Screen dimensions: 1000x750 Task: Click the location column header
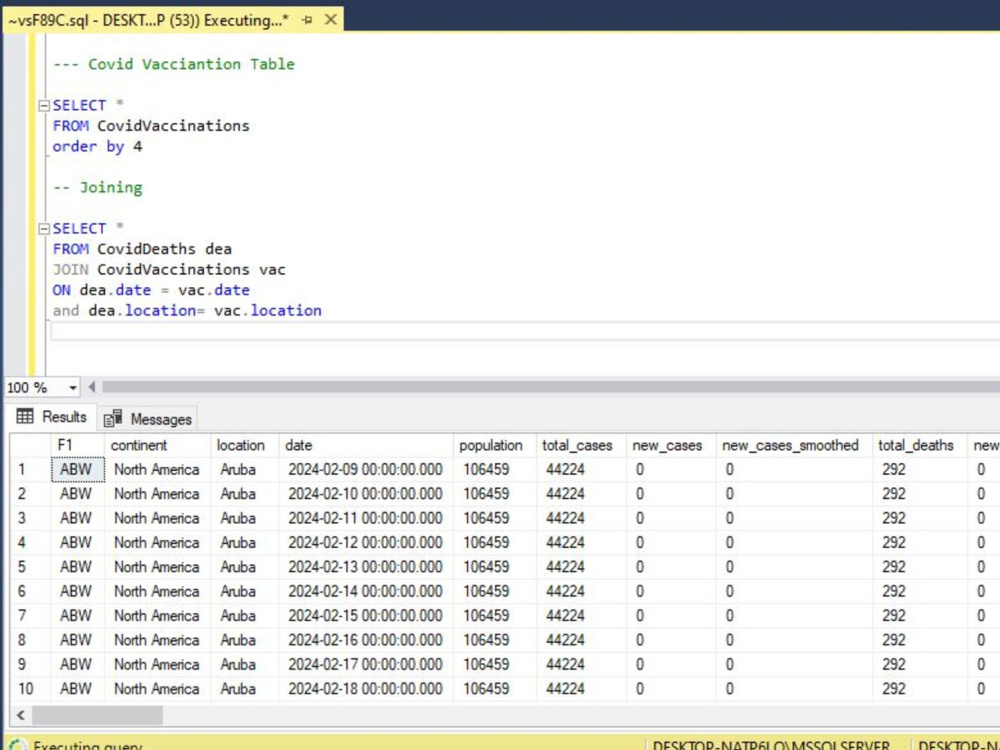(x=245, y=445)
